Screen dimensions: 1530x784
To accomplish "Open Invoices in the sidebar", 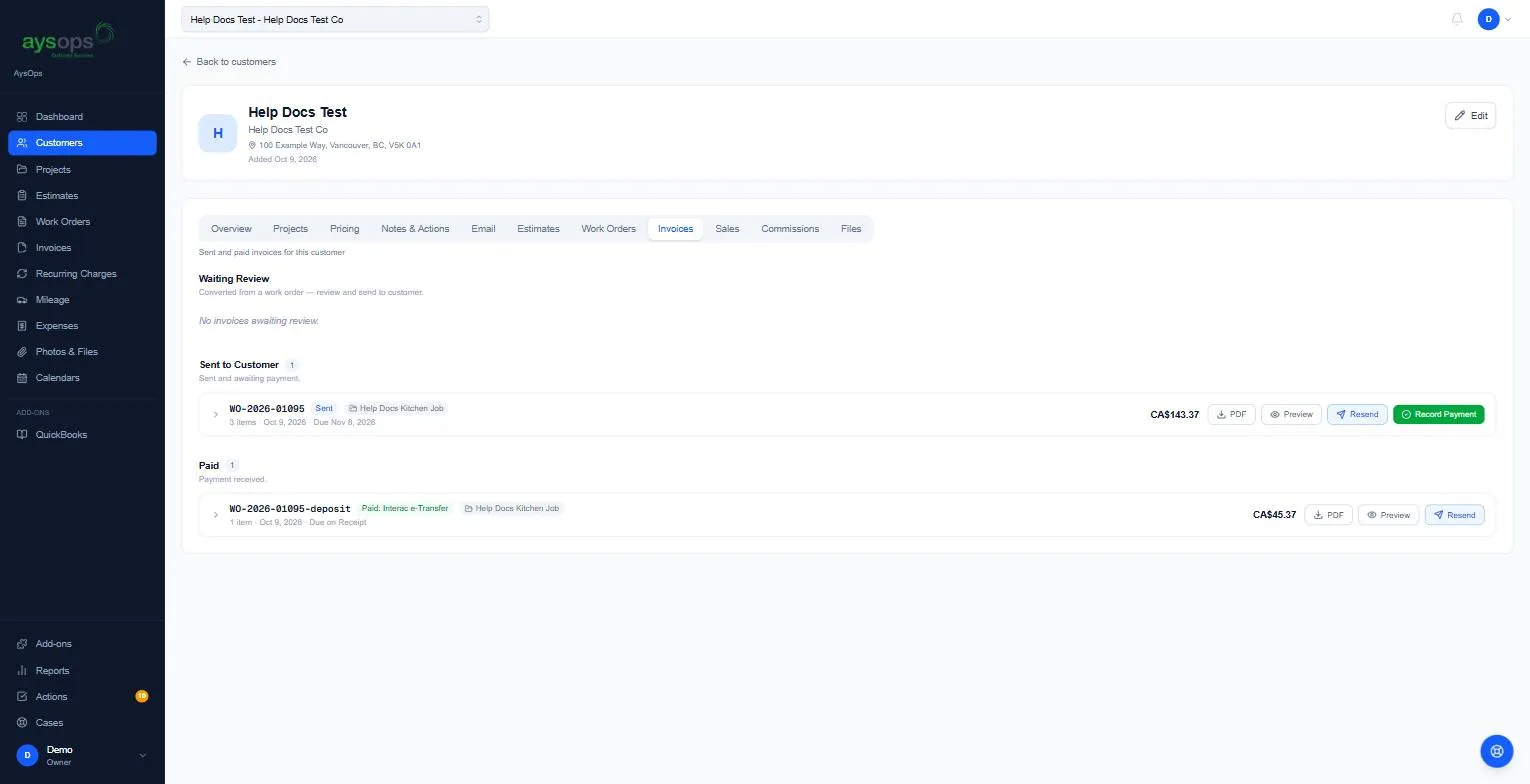I will (82, 247).
